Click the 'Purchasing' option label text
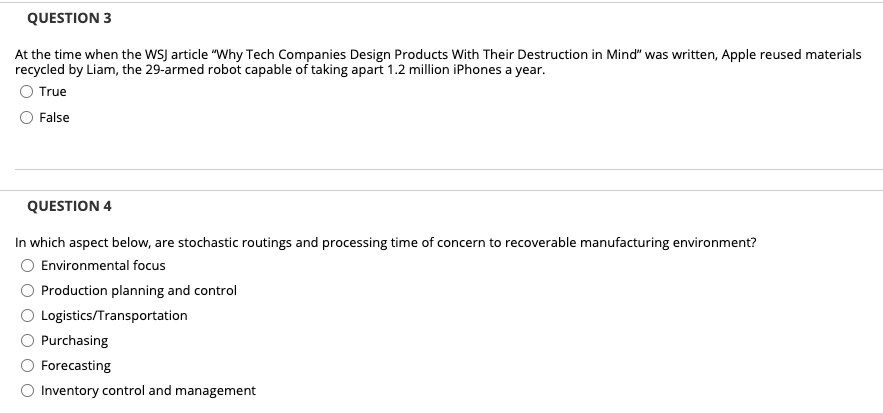Screen dimensions: 883x413 click(74, 341)
